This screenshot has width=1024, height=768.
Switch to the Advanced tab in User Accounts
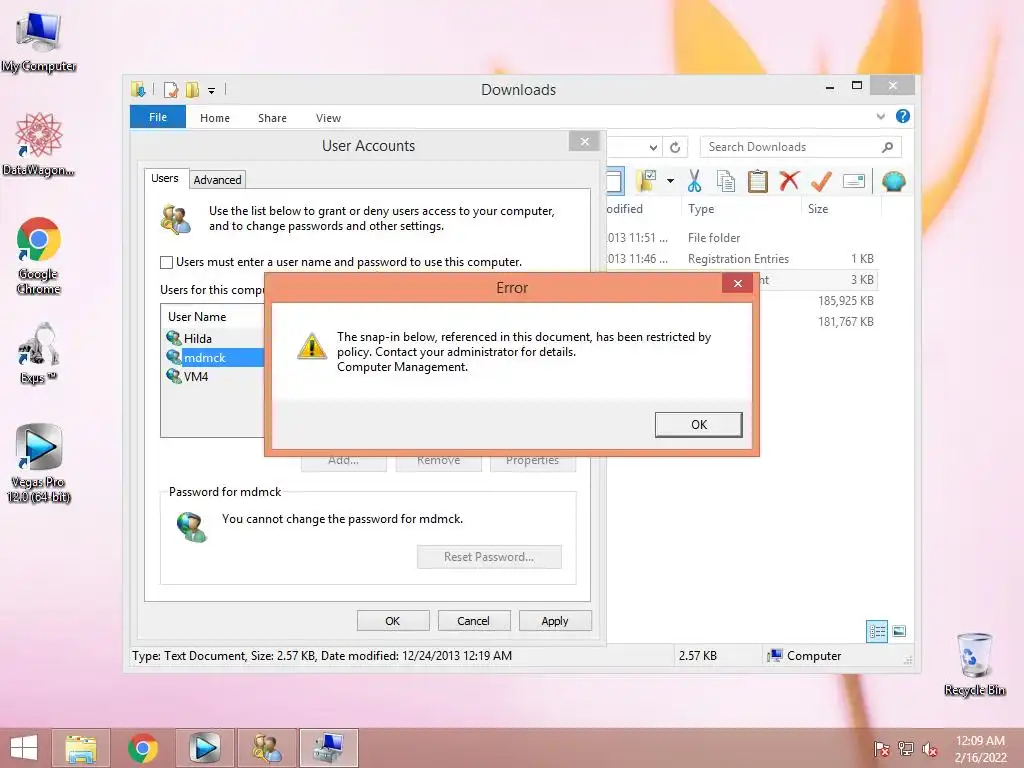click(217, 180)
